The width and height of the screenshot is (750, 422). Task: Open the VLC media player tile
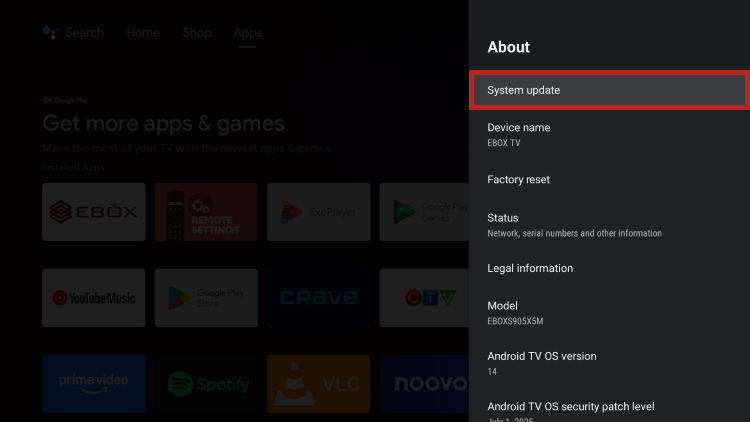pos(318,384)
